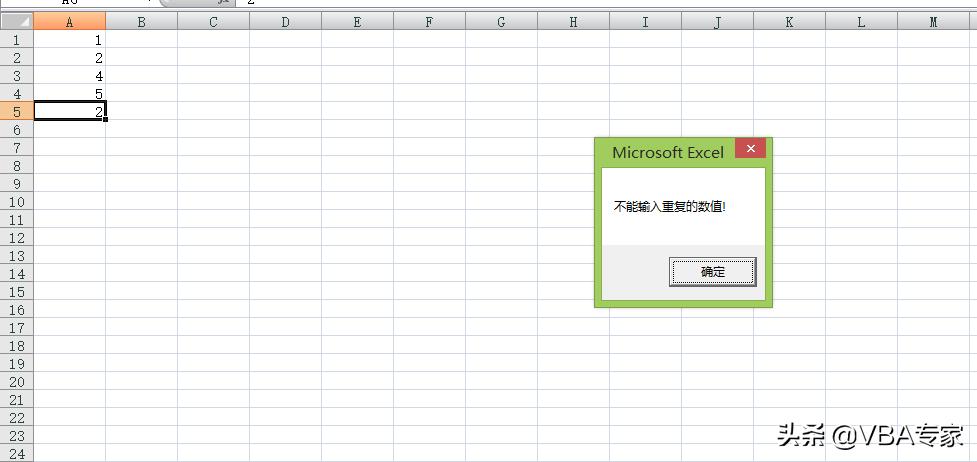
Task: Click cell A4 containing 5
Action: click(70, 94)
